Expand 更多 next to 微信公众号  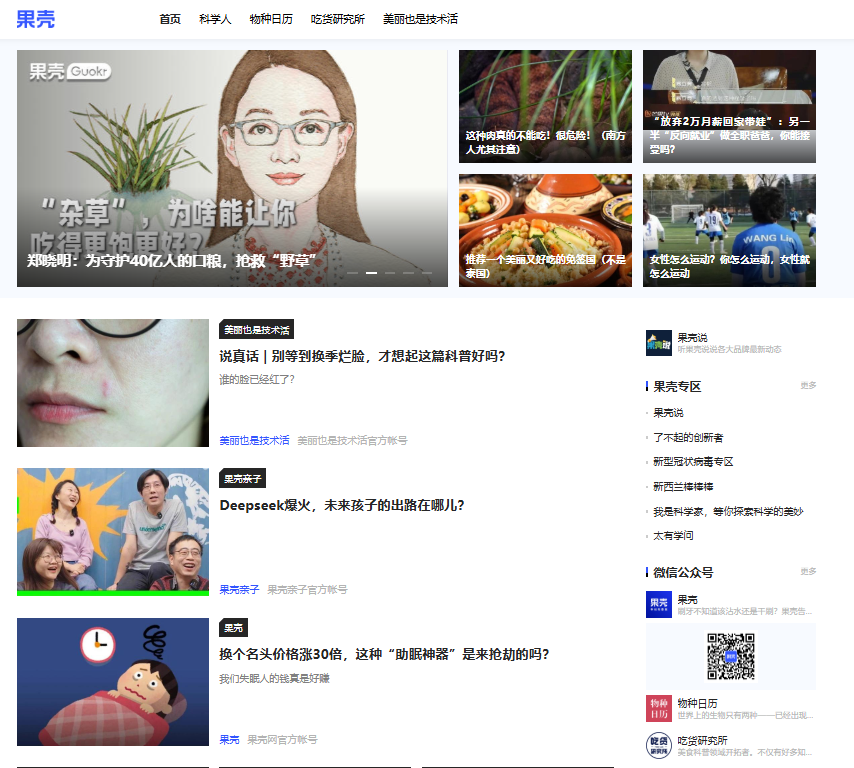coord(808,571)
